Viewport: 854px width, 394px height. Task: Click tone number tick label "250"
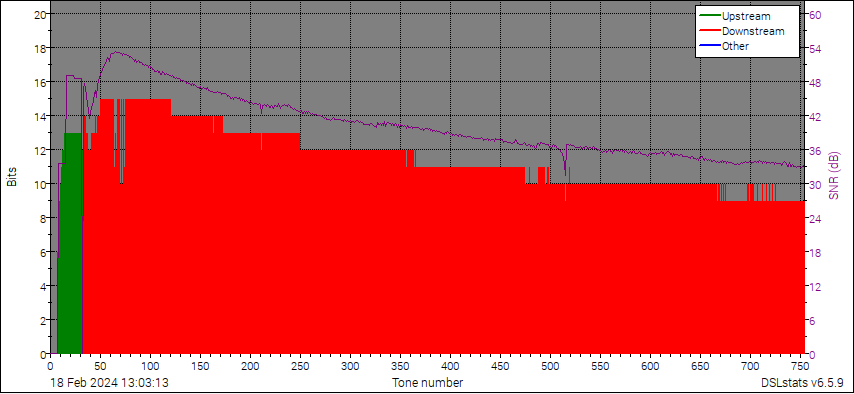(x=301, y=365)
